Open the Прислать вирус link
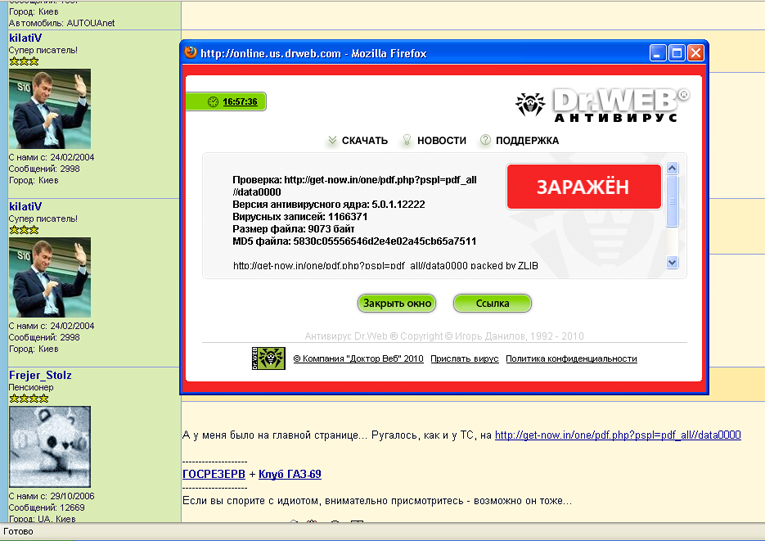This screenshot has height=541, width=765. (464, 359)
